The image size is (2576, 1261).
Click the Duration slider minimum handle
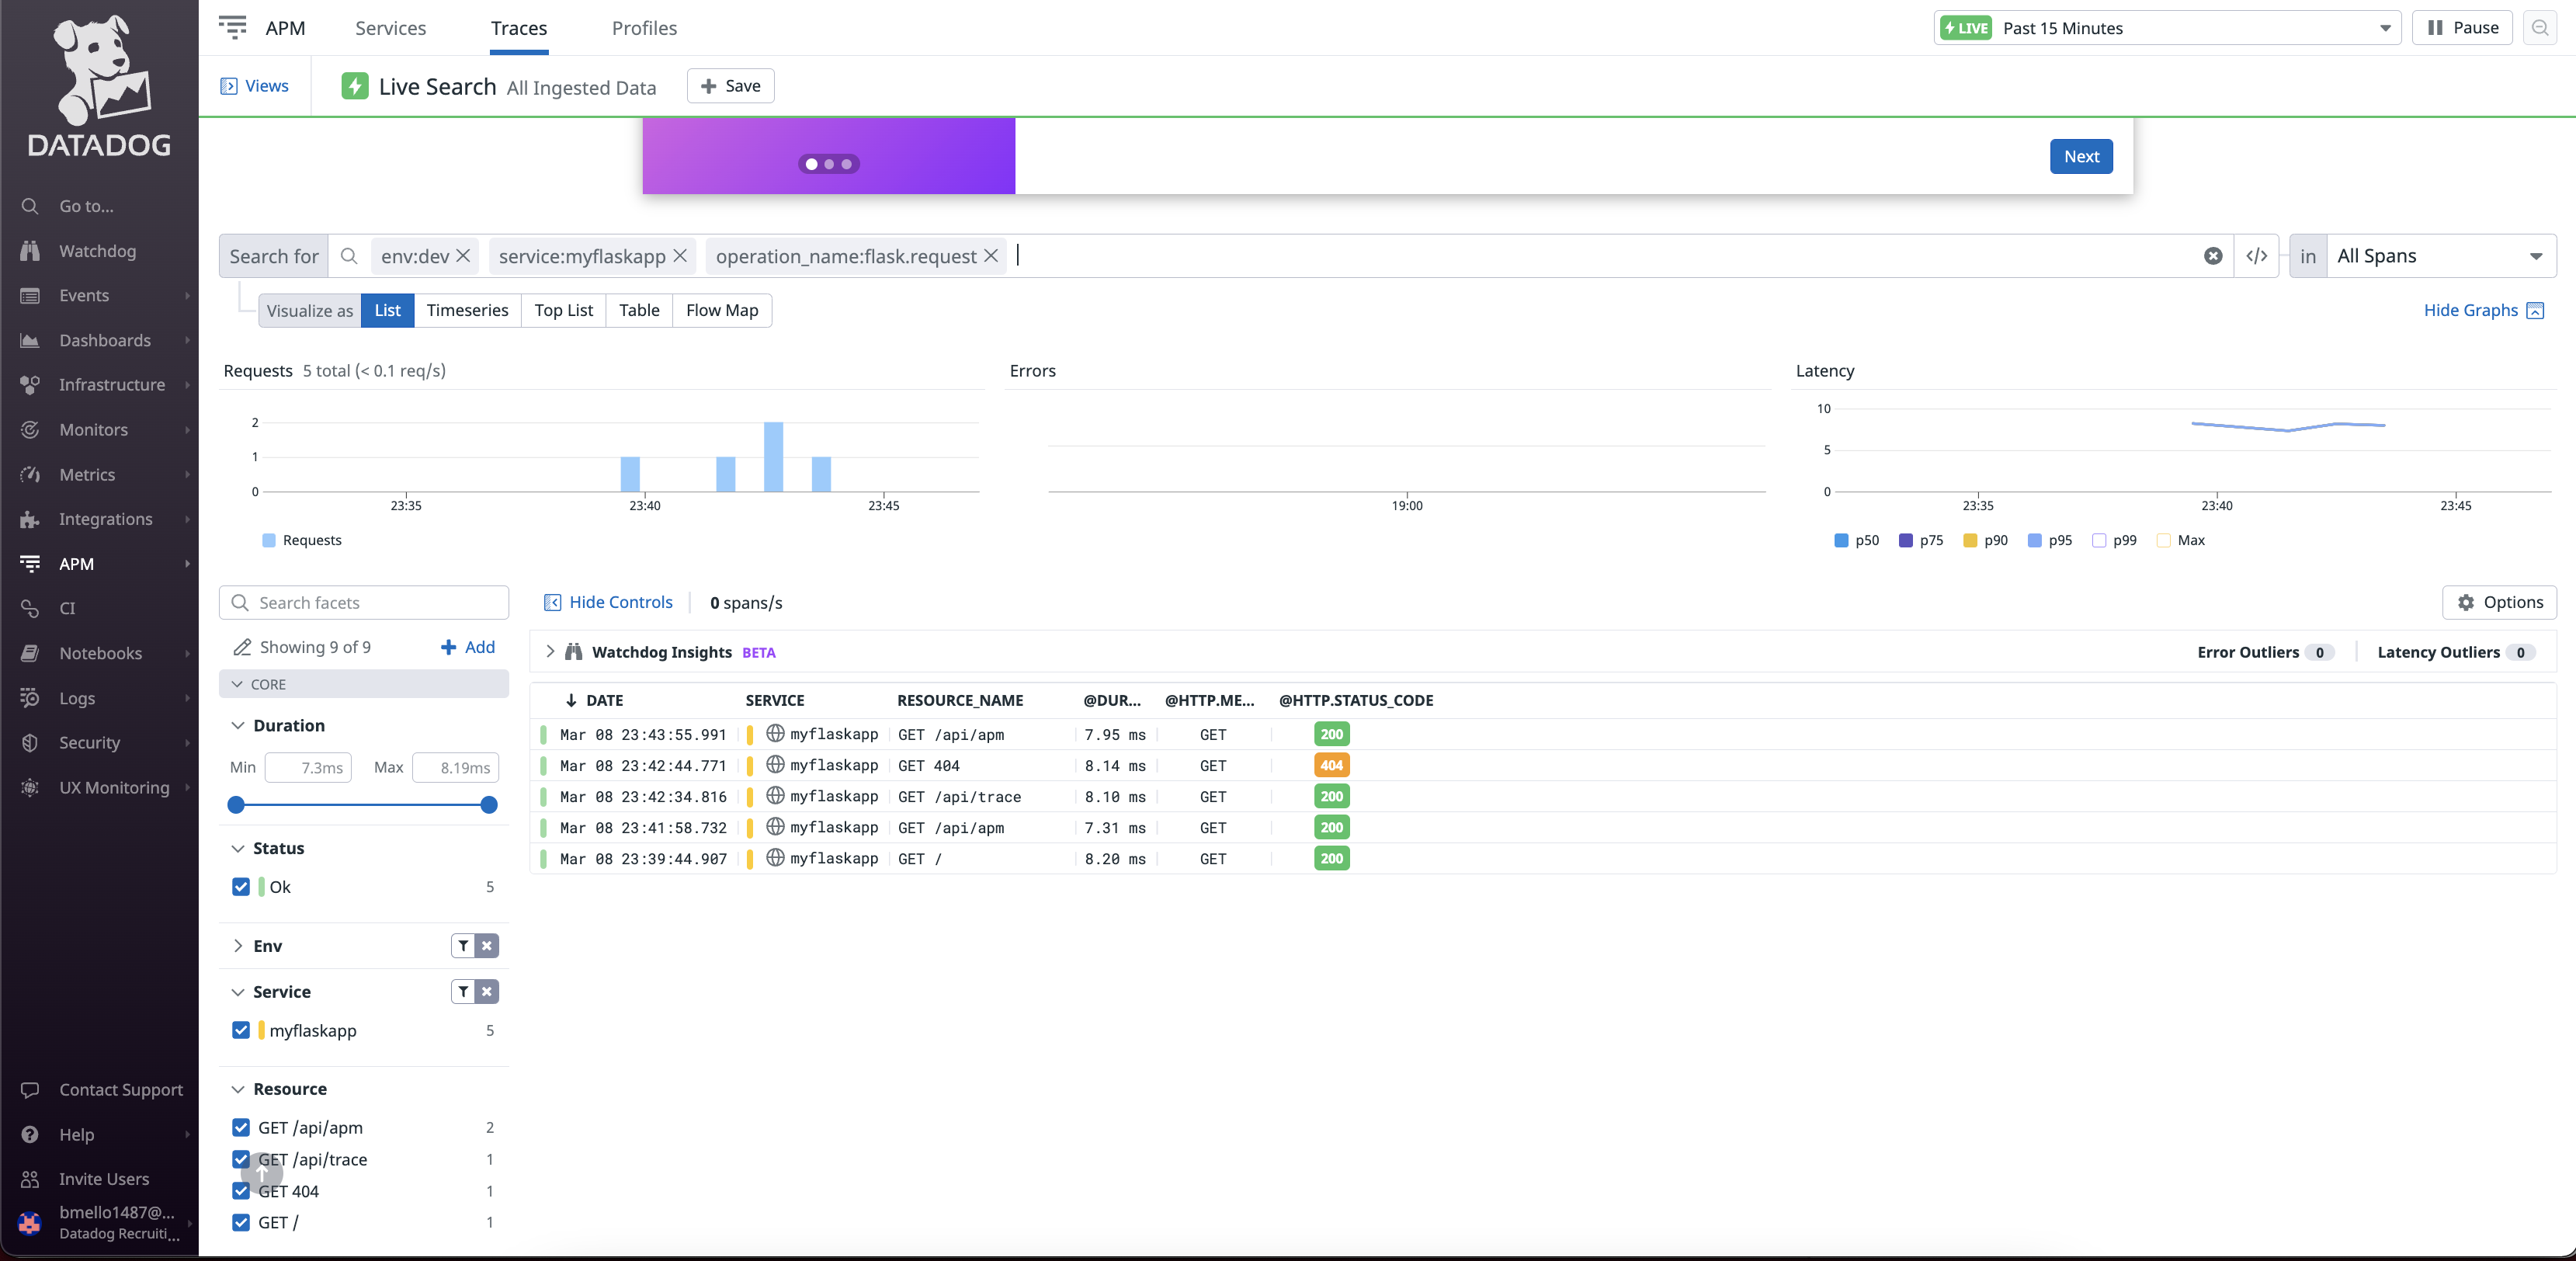(236, 806)
